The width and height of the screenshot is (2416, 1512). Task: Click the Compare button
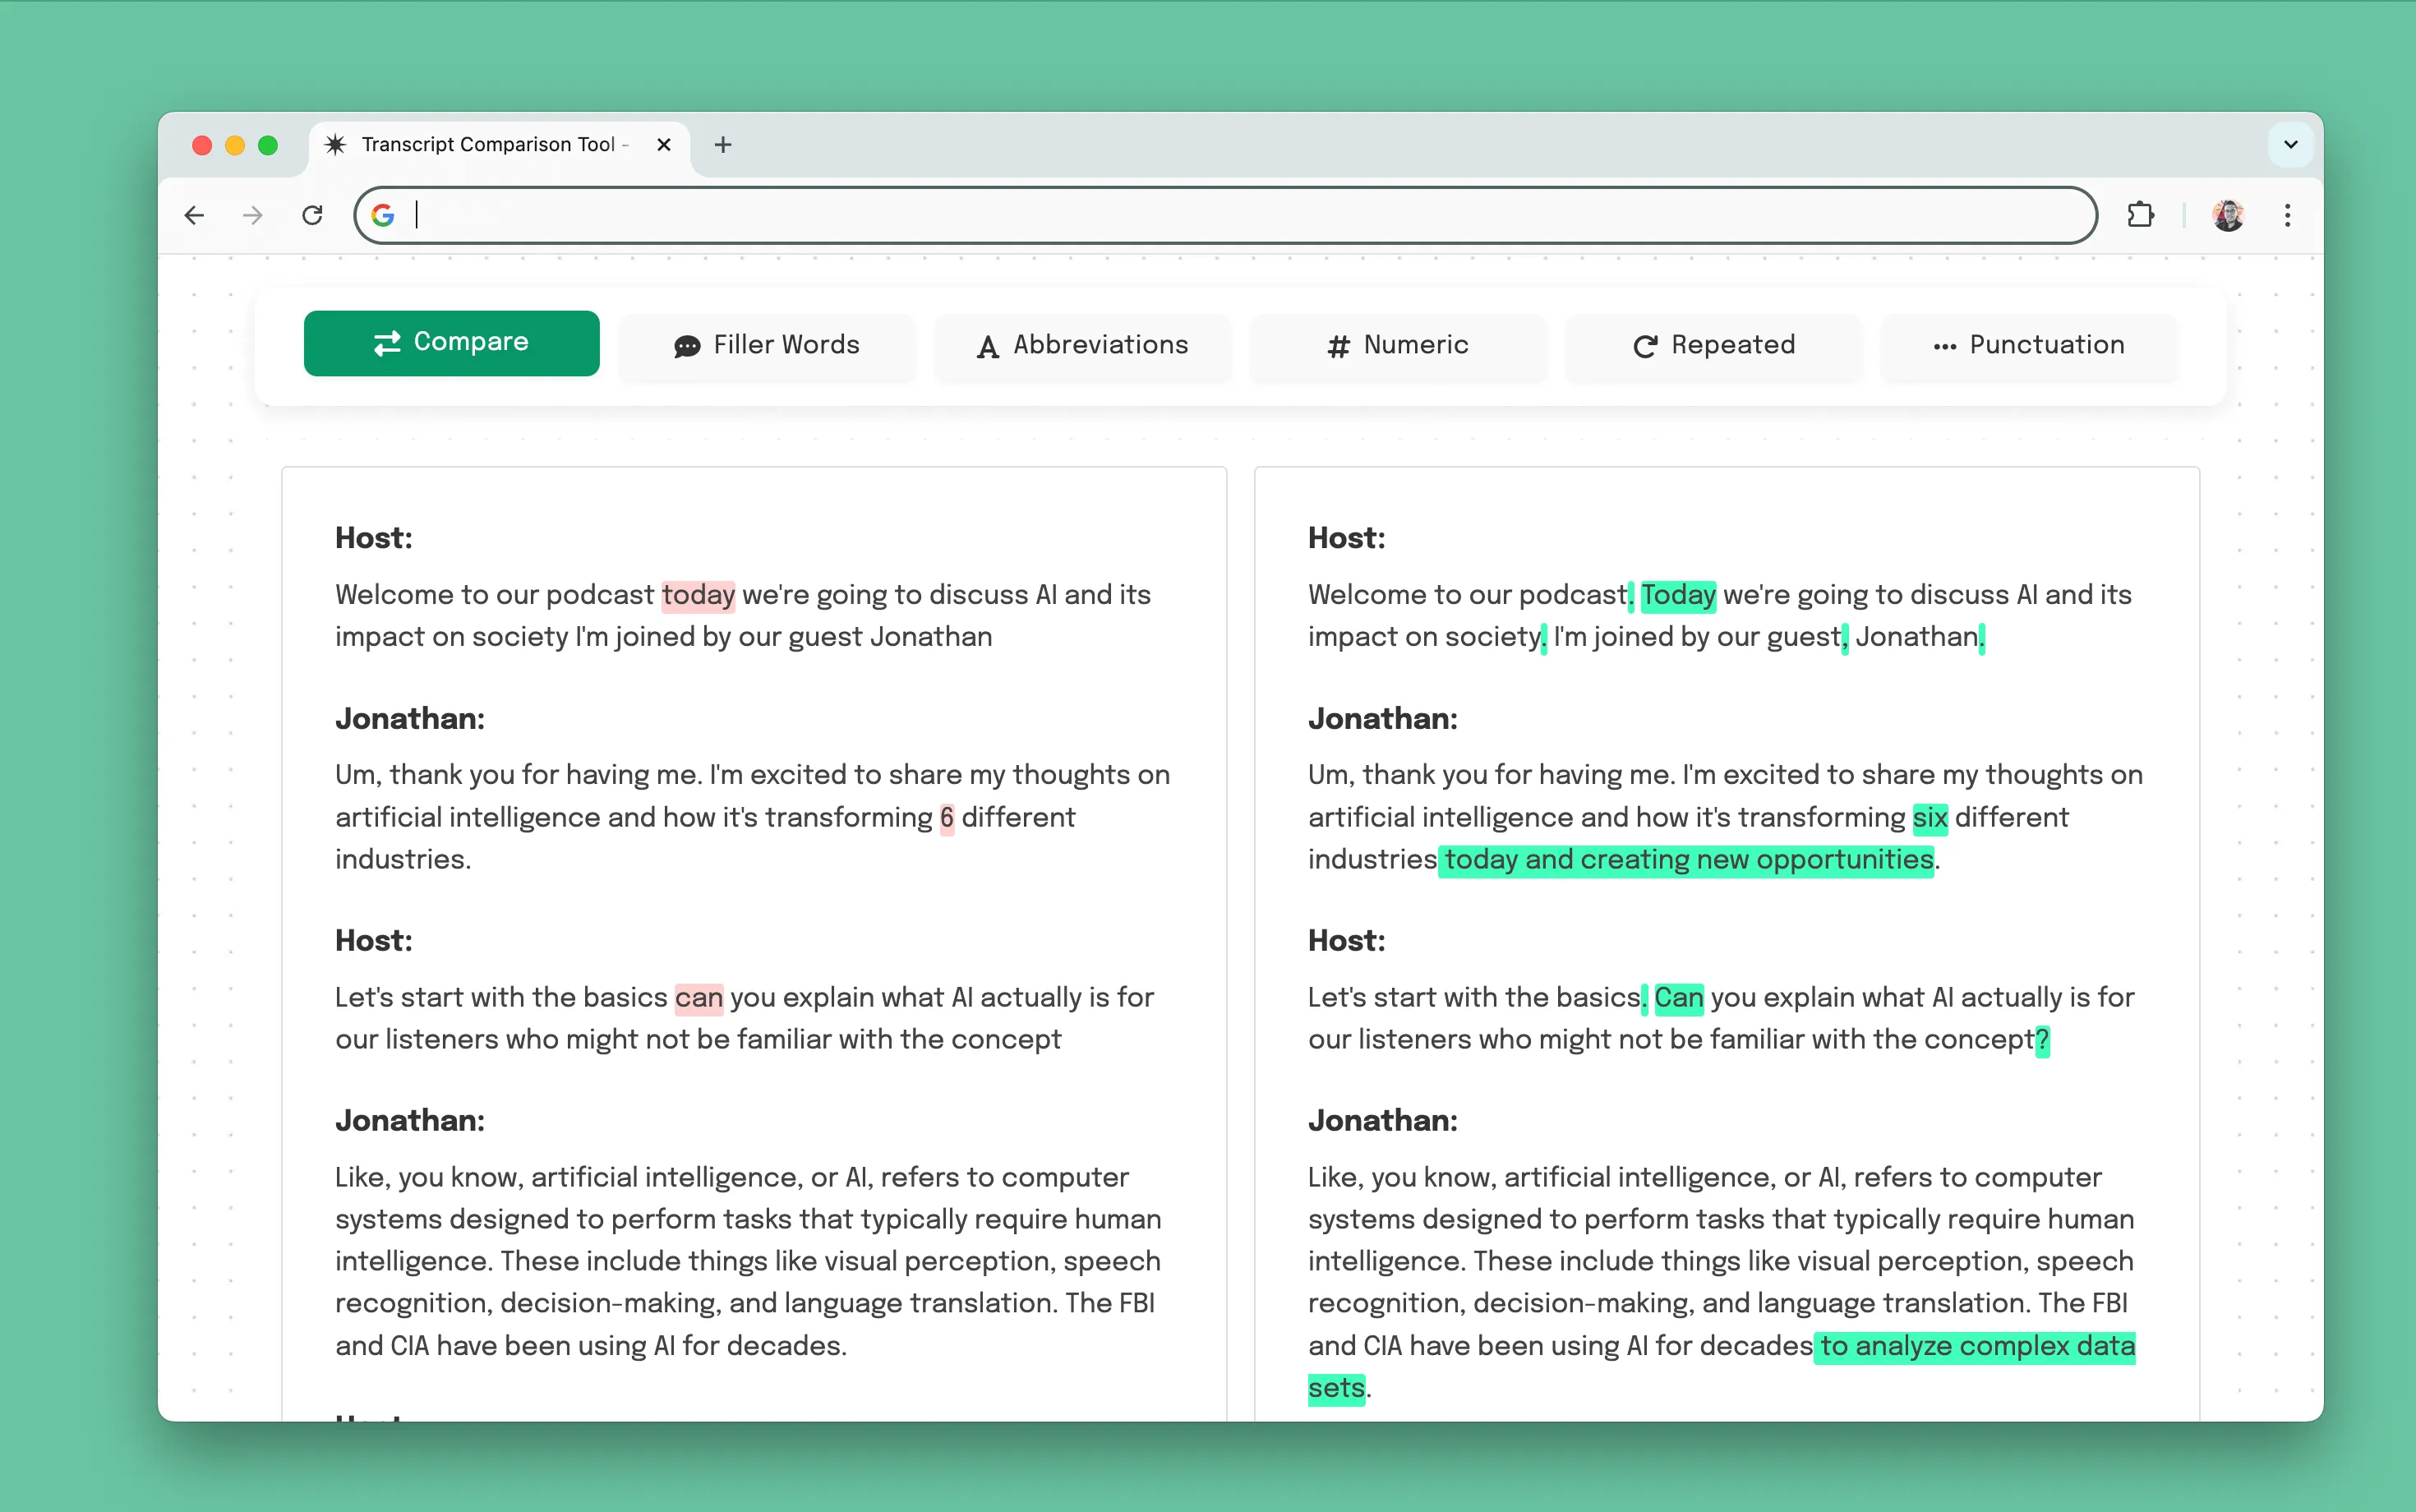(451, 343)
